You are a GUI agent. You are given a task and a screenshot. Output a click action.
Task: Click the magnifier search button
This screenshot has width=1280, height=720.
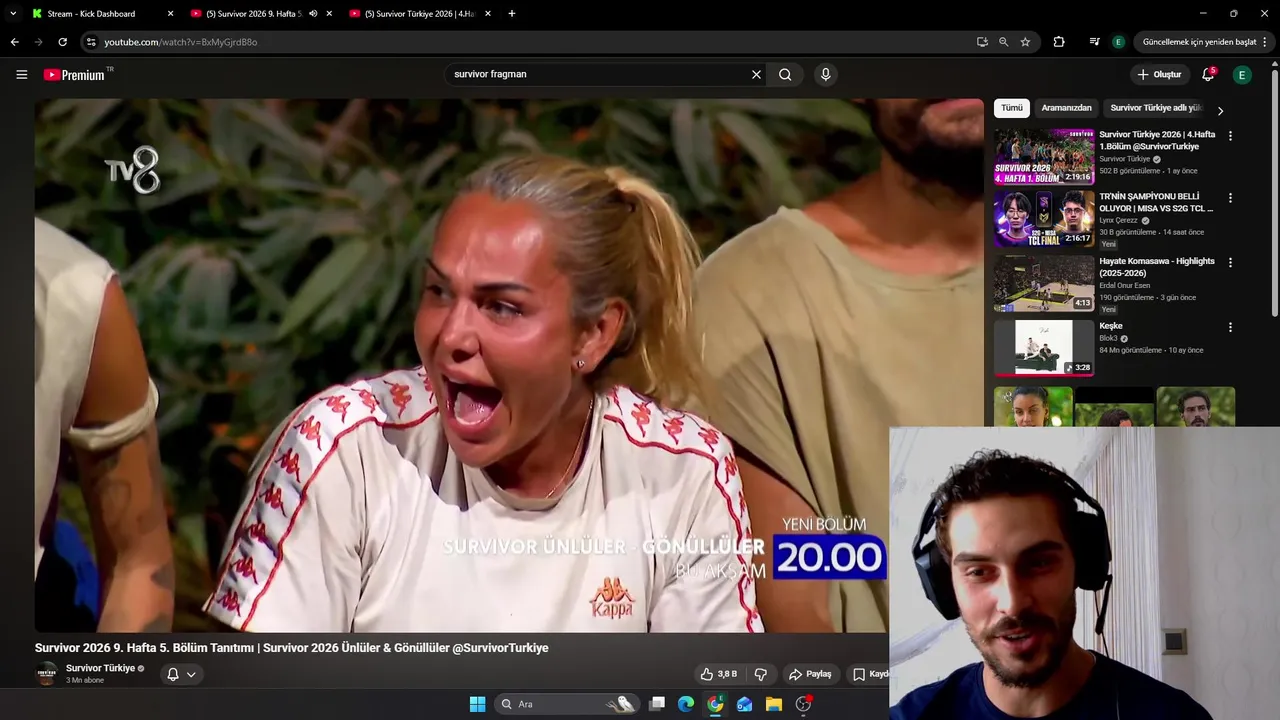click(x=785, y=74)
